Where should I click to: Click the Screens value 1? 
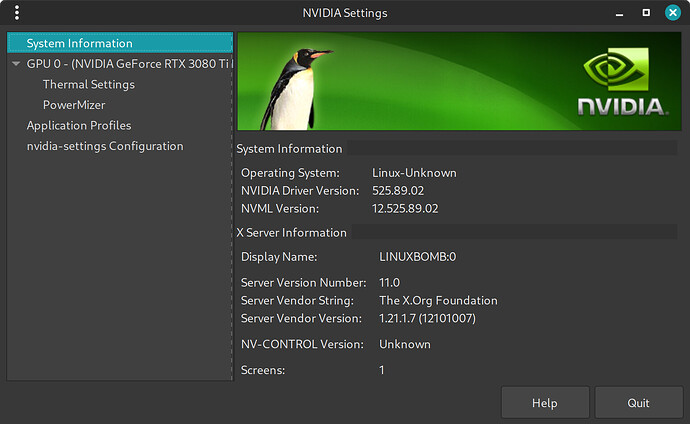coord(382,370)
